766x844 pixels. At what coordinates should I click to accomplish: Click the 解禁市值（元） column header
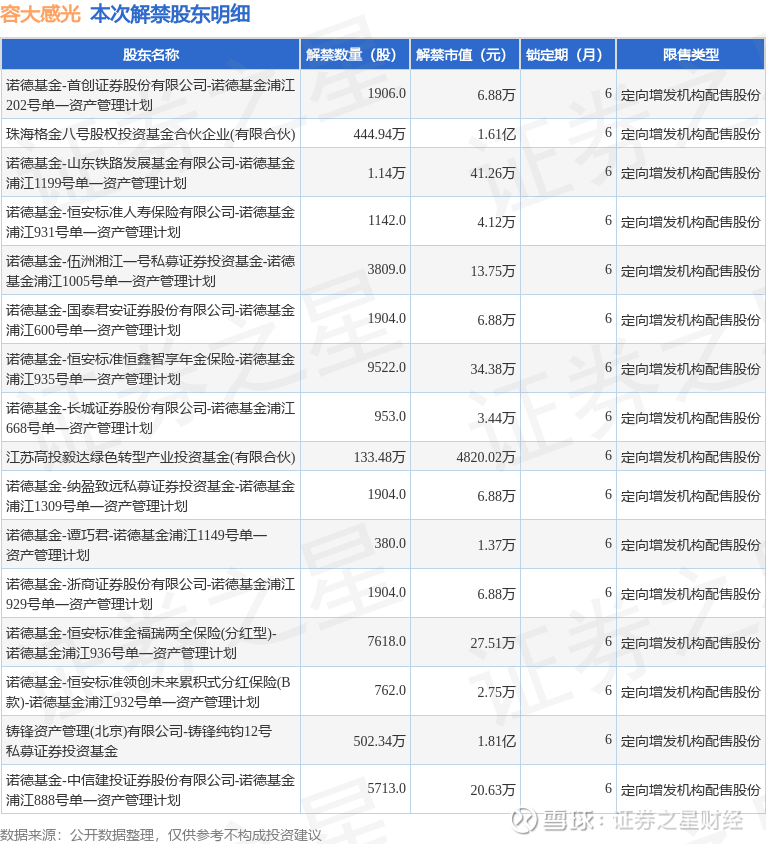465,54
